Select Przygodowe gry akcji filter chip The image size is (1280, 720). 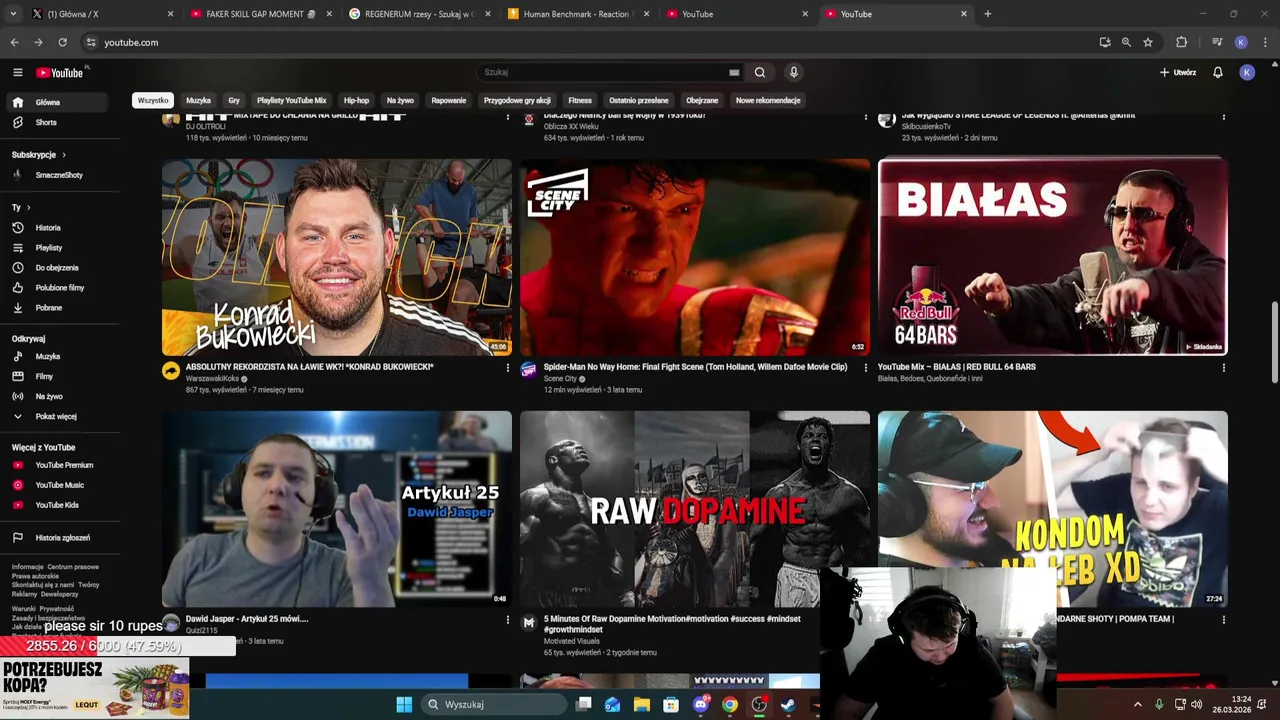(x=517, y=100)
